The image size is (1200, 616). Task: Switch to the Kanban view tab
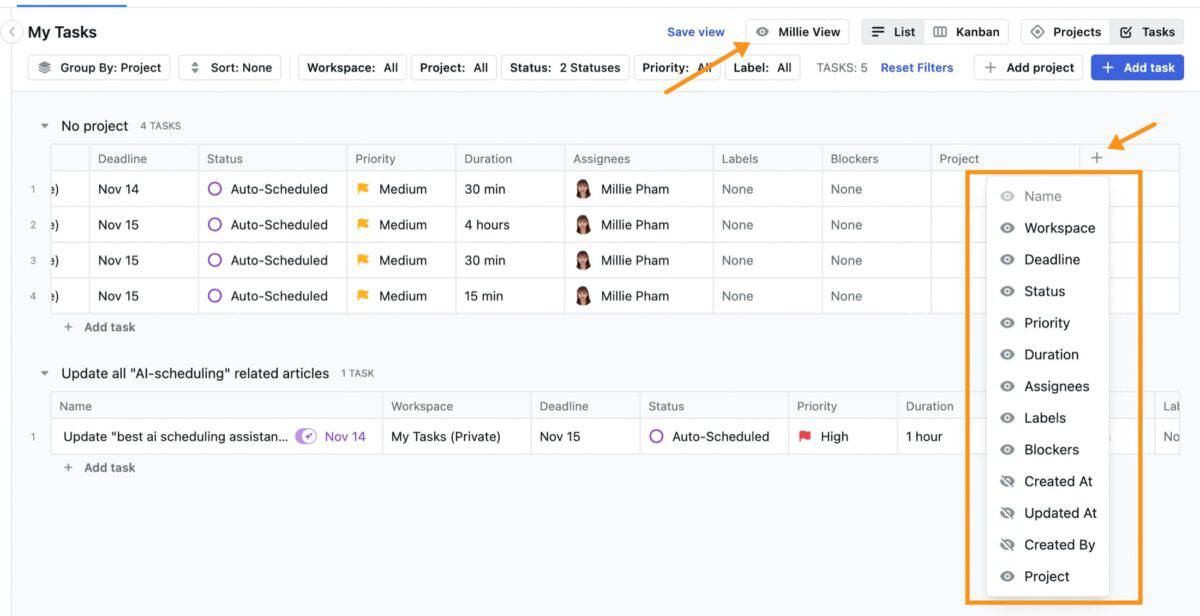click(966, 32)
